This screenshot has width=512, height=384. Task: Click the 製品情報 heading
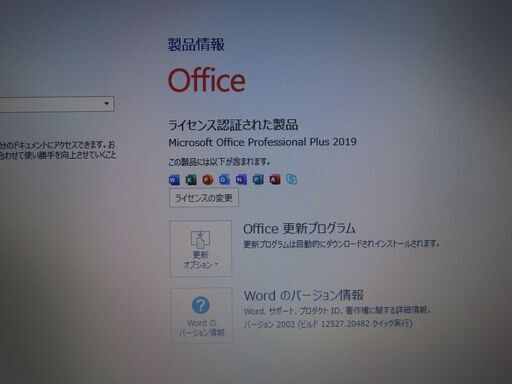point(196,45)
